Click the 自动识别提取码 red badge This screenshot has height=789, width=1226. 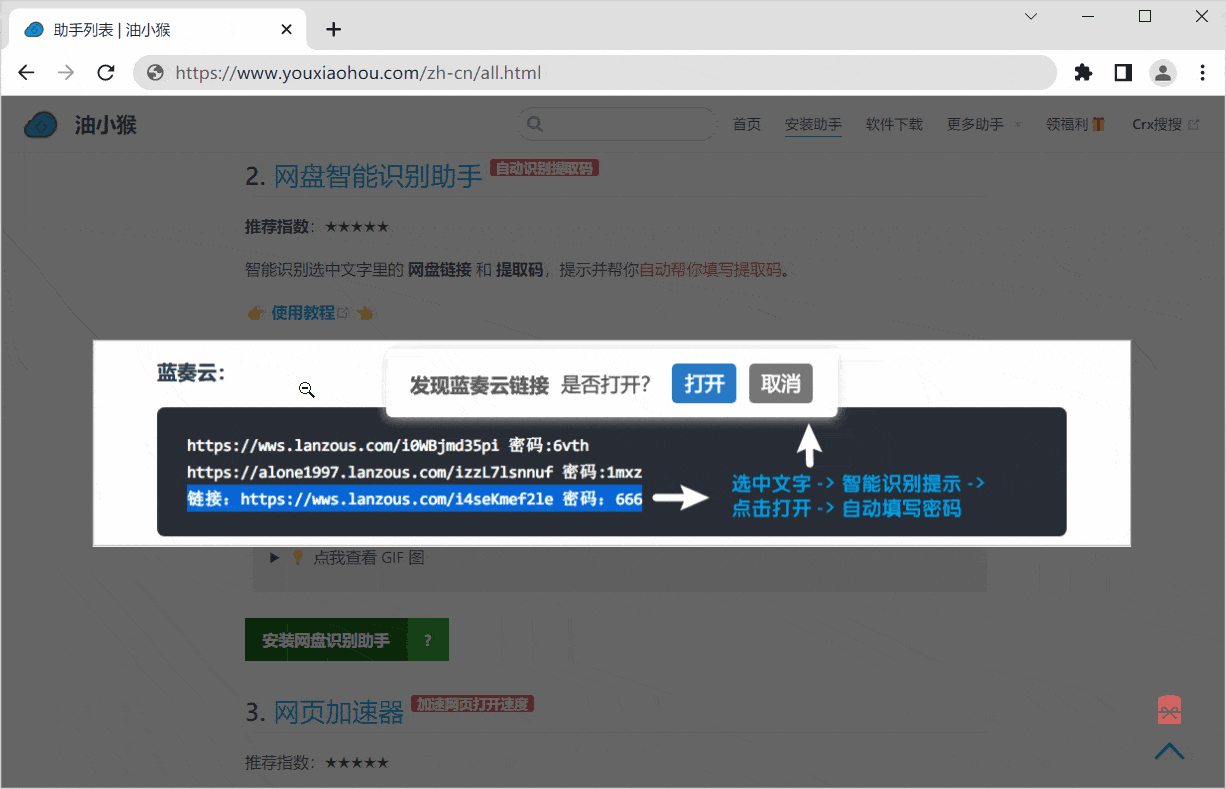click(x=545, y=168)
